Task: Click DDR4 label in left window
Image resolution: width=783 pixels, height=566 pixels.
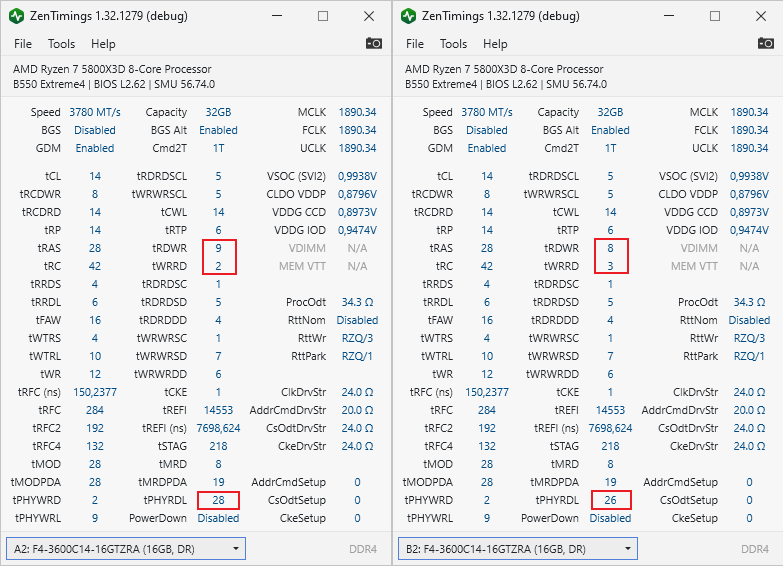Action: [363, 549]
